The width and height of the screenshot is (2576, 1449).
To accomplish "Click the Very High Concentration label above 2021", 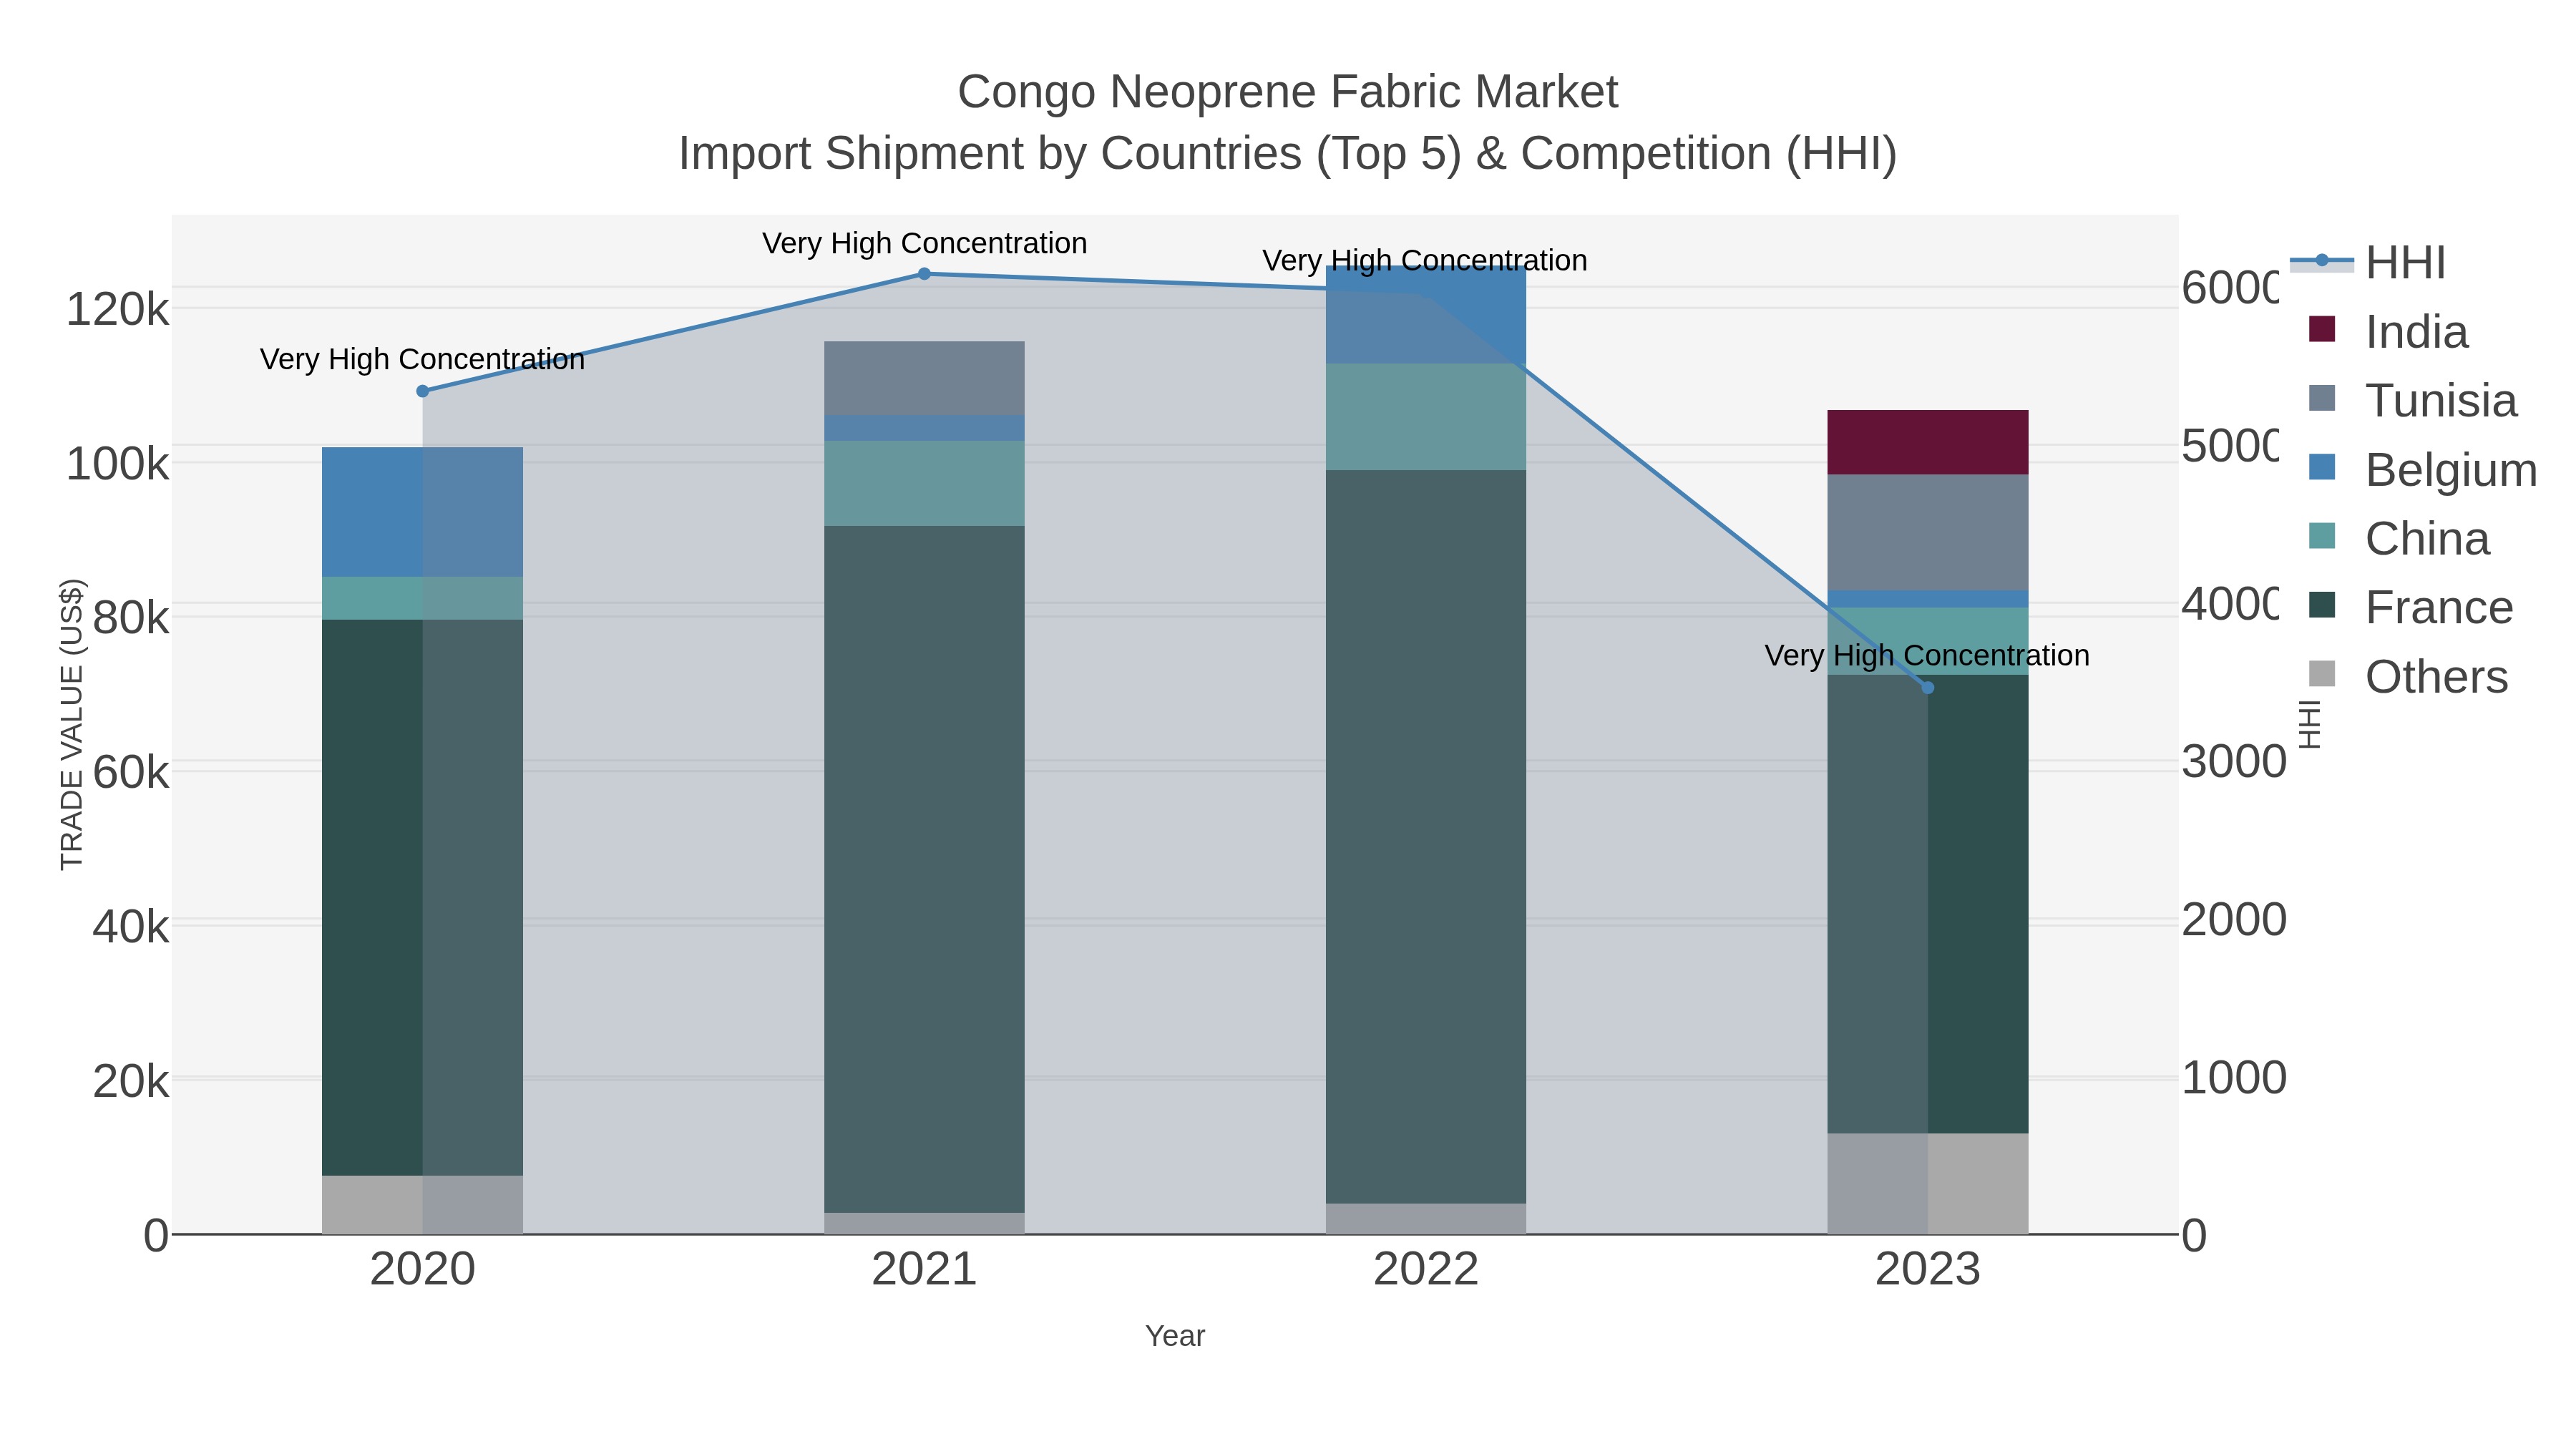I will [924, 243].
